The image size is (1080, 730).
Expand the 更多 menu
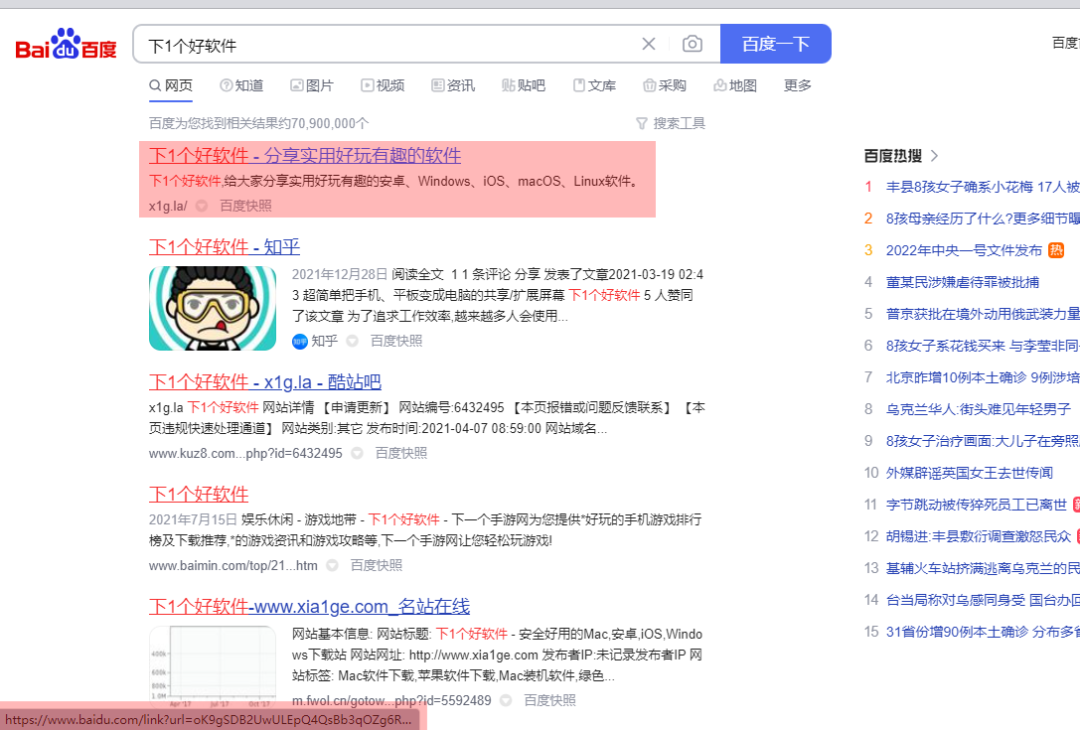coord(798,85)
